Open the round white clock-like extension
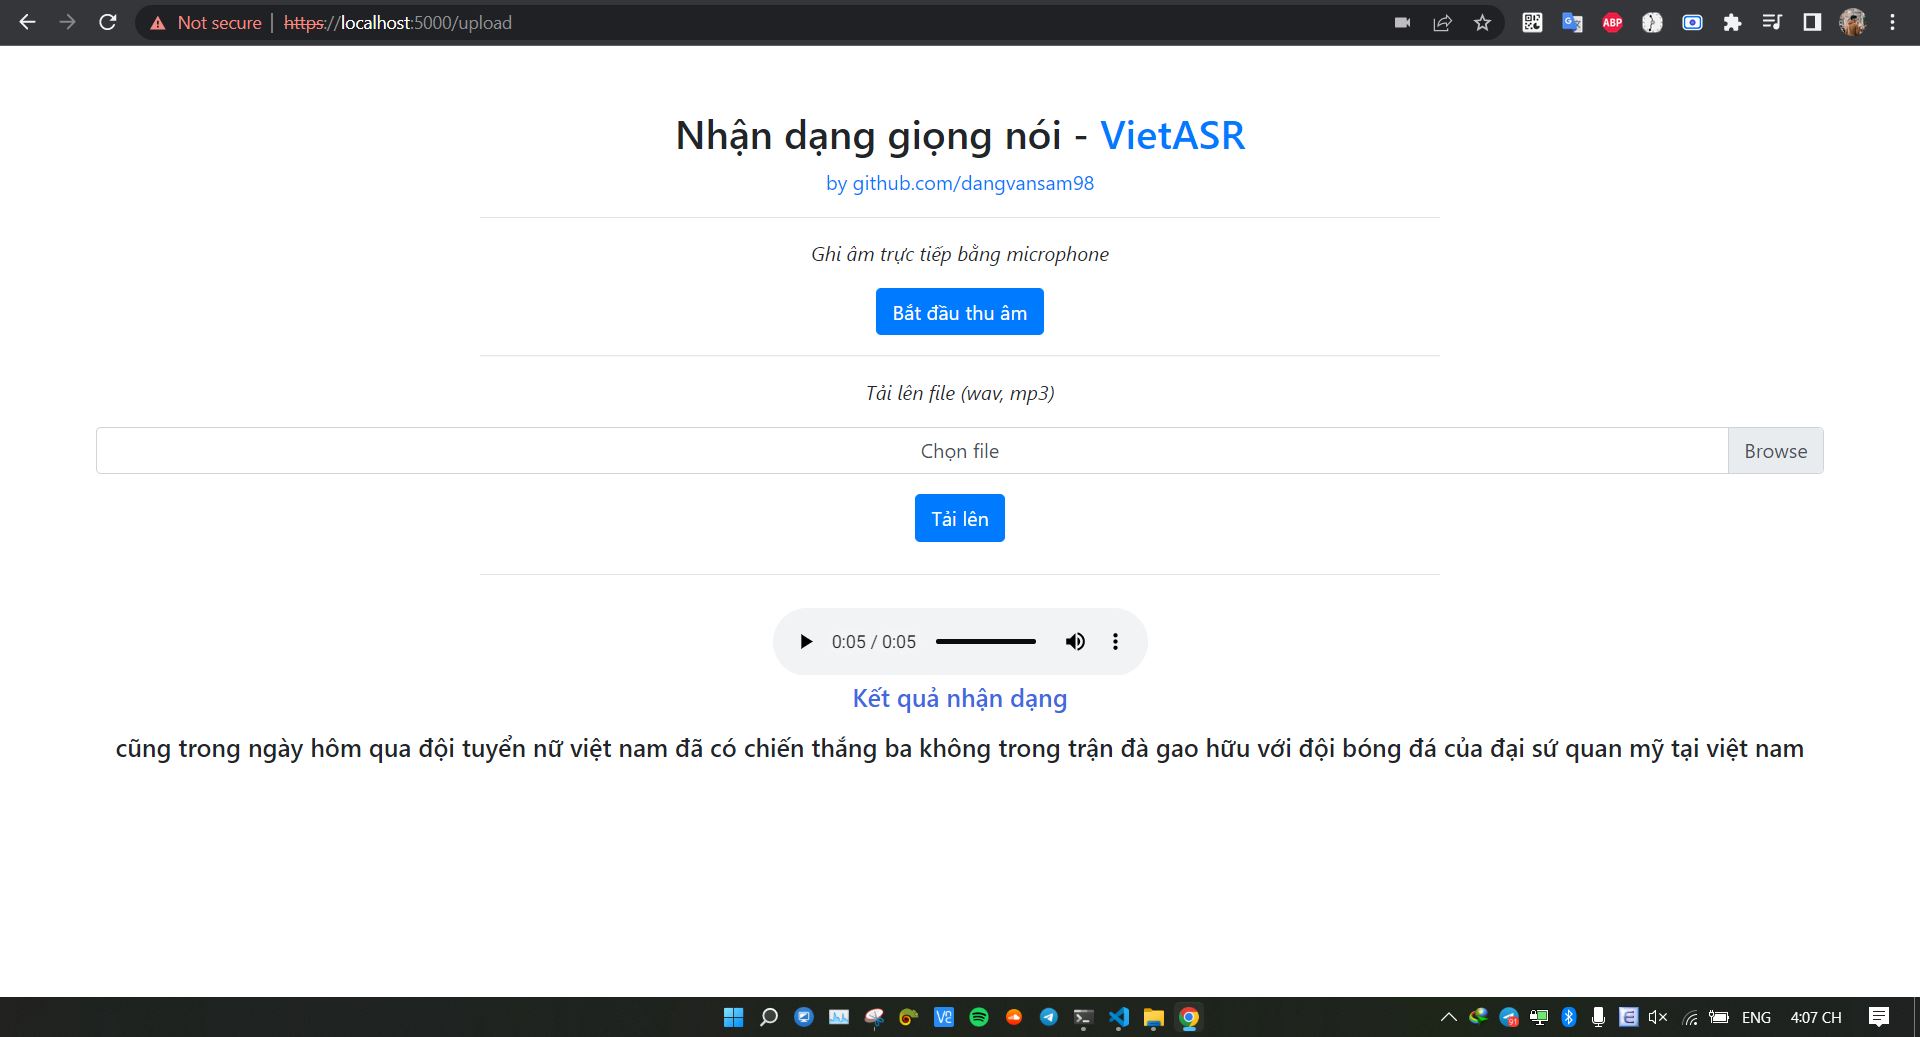The height and width of the screenshot is (1037, 1920). coord(1652,22)
